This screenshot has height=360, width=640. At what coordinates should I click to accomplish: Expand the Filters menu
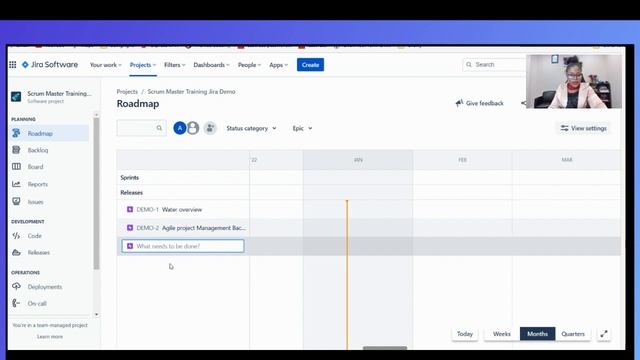[x=175, y=65]
